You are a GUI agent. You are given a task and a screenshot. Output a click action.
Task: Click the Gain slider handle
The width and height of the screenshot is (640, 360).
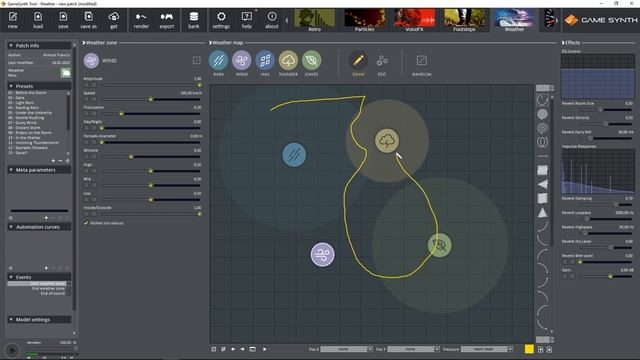point(611,276)
